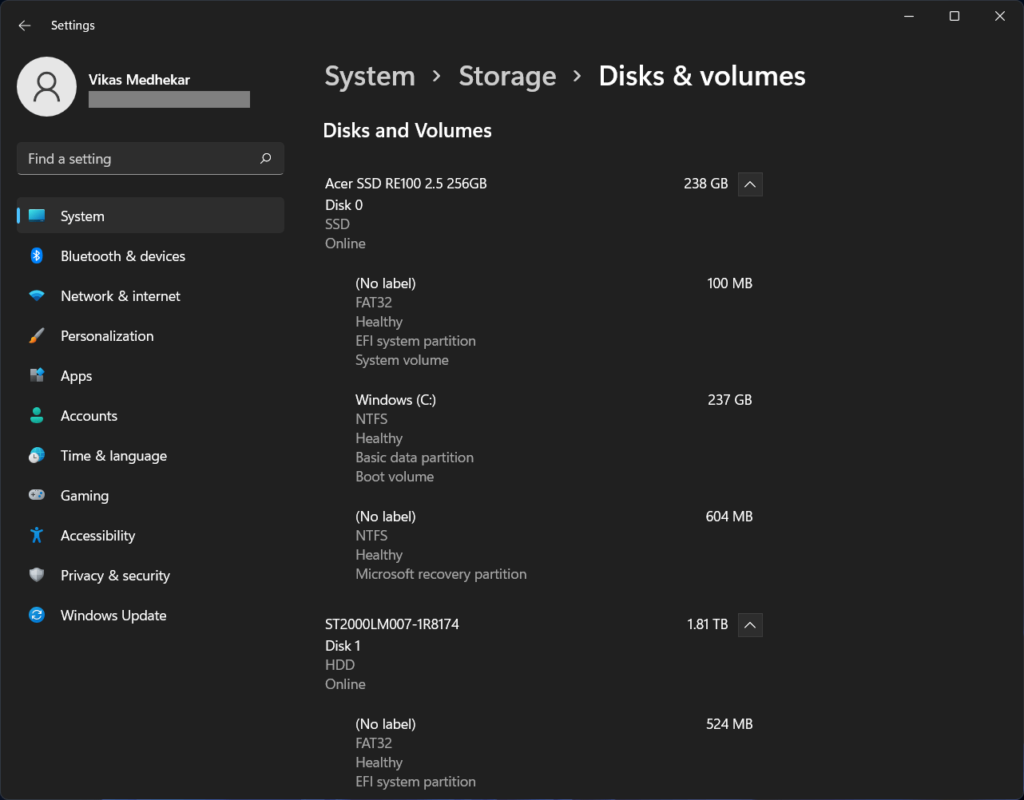Click in the Find a setting box
The width and height of the screenshot is (1024, 800).
150,159
